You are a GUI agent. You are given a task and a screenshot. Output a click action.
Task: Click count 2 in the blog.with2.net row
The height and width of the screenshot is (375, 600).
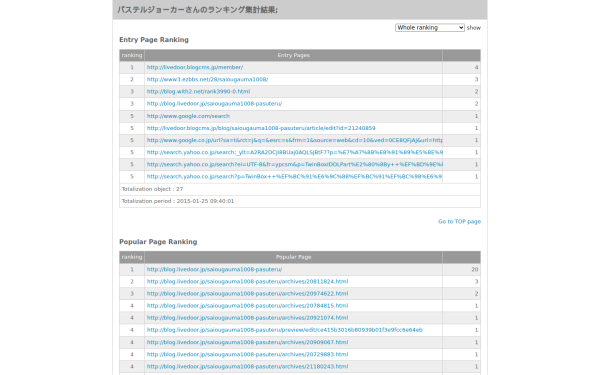tap(476, 91)
